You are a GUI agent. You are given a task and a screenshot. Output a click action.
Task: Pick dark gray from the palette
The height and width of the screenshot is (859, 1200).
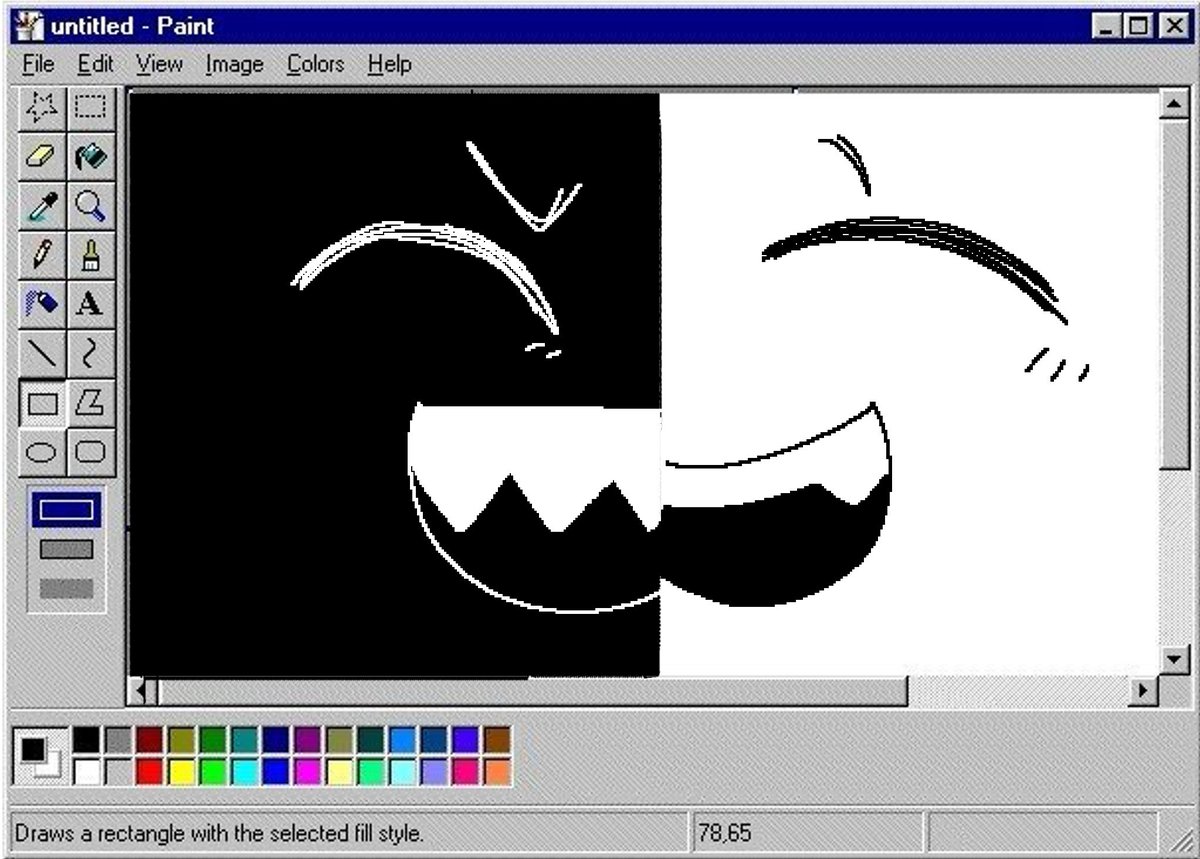point(119,740)
